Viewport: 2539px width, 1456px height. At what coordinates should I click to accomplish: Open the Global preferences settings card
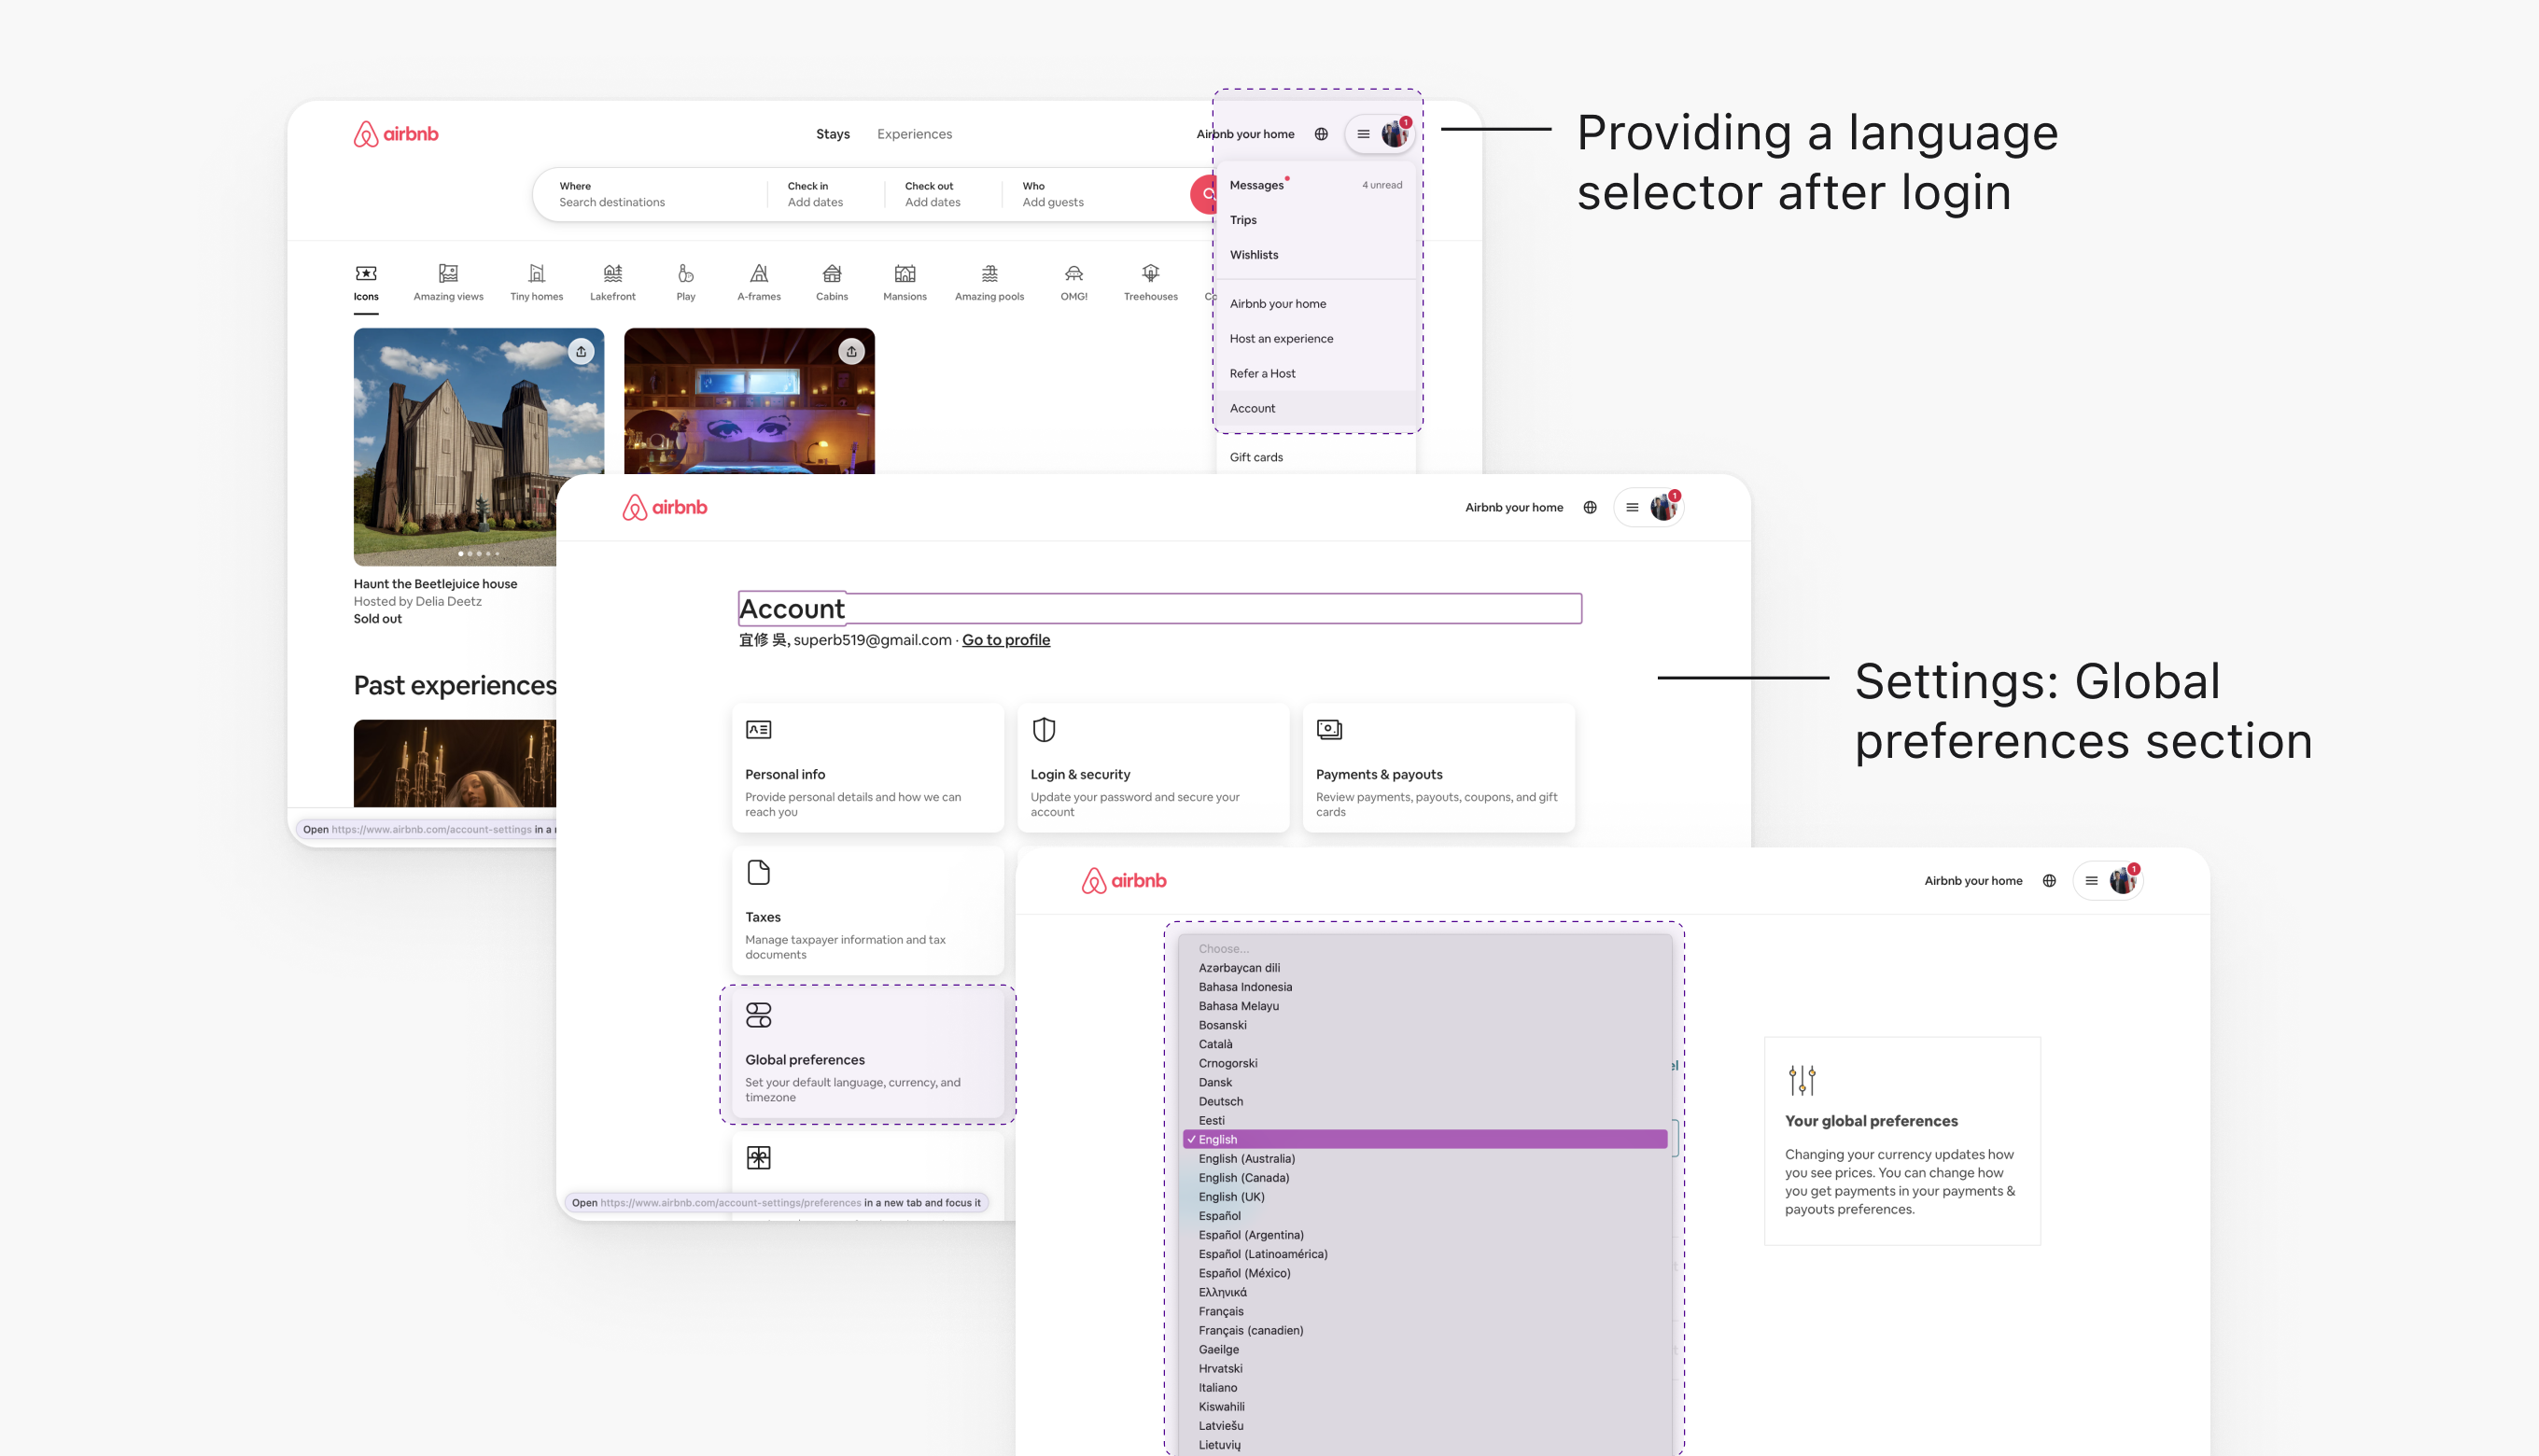pyautogui.click(x=868, y=1054)
